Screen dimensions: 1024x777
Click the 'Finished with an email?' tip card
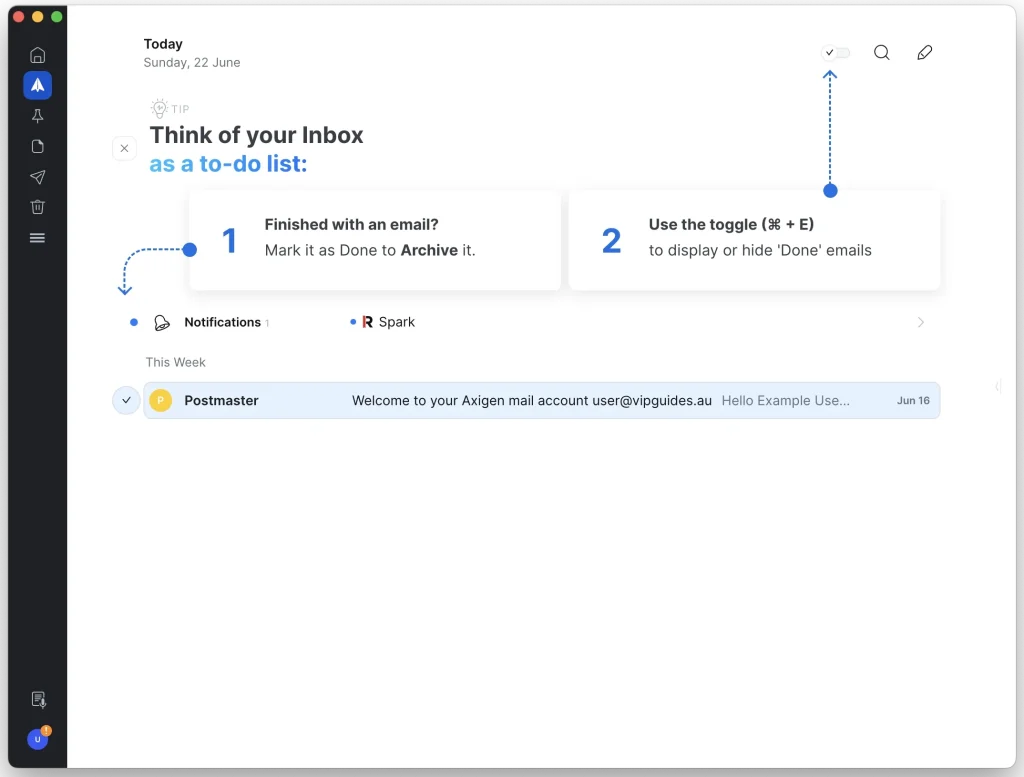tap(374, 240)
